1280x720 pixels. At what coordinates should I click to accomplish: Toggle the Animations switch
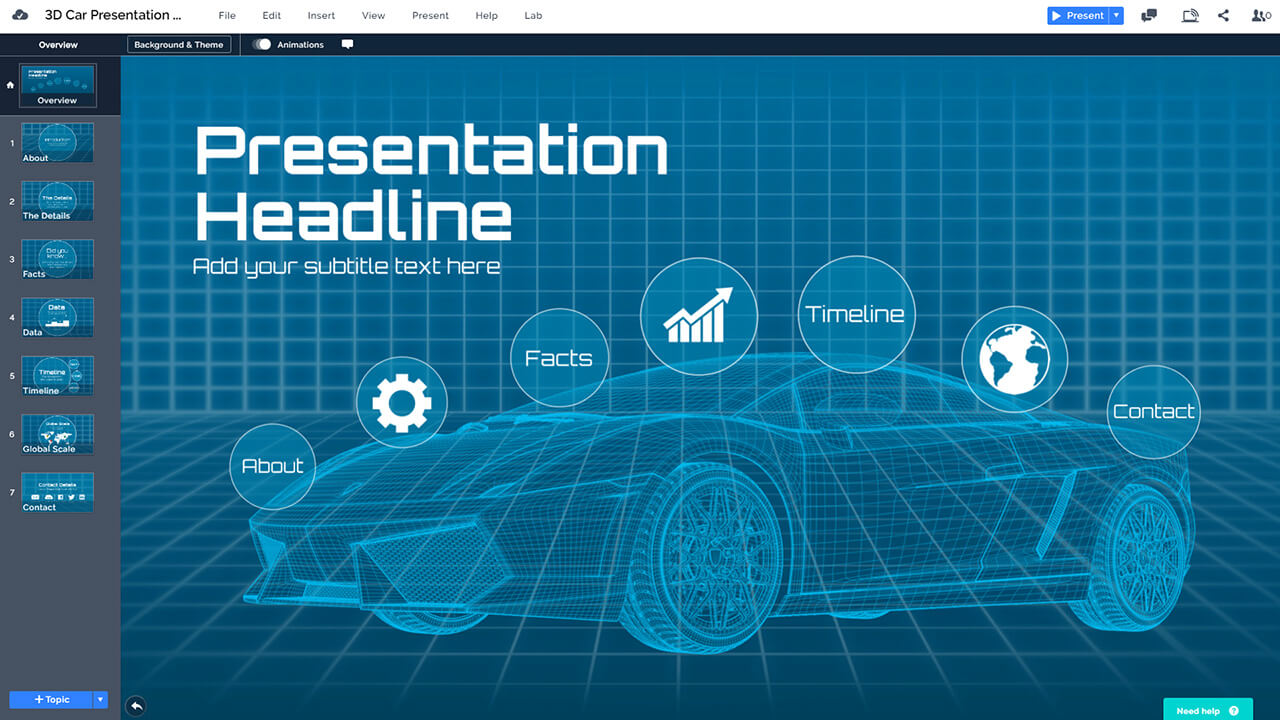coord(262,44)
